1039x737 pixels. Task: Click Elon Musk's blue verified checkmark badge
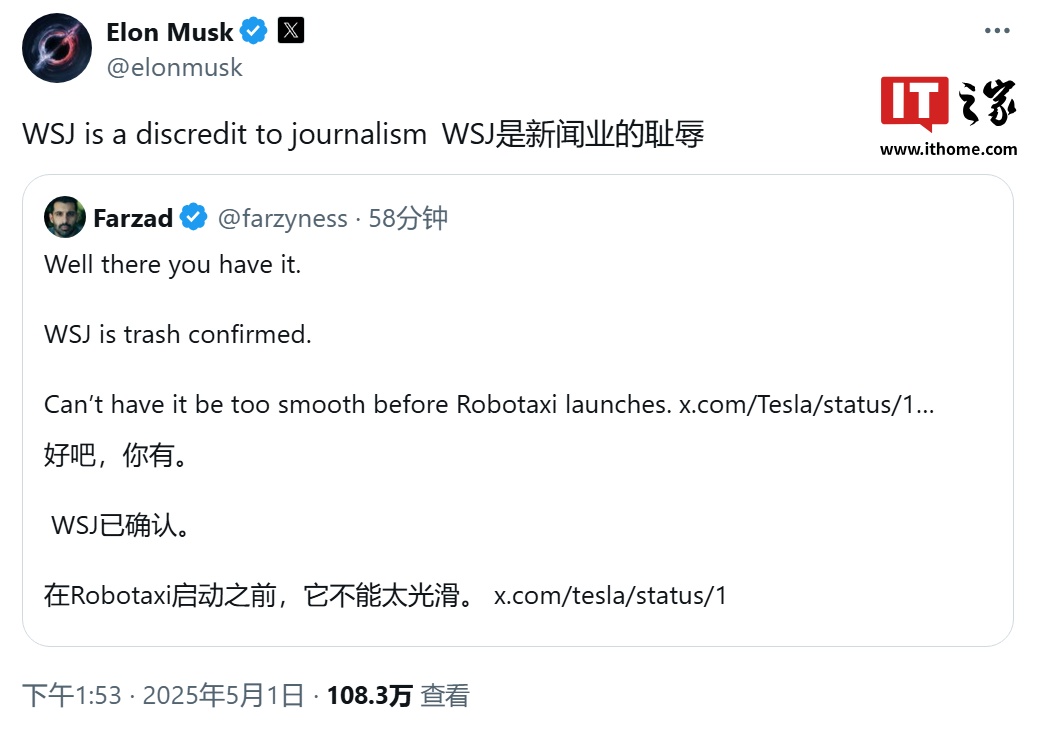253,31
